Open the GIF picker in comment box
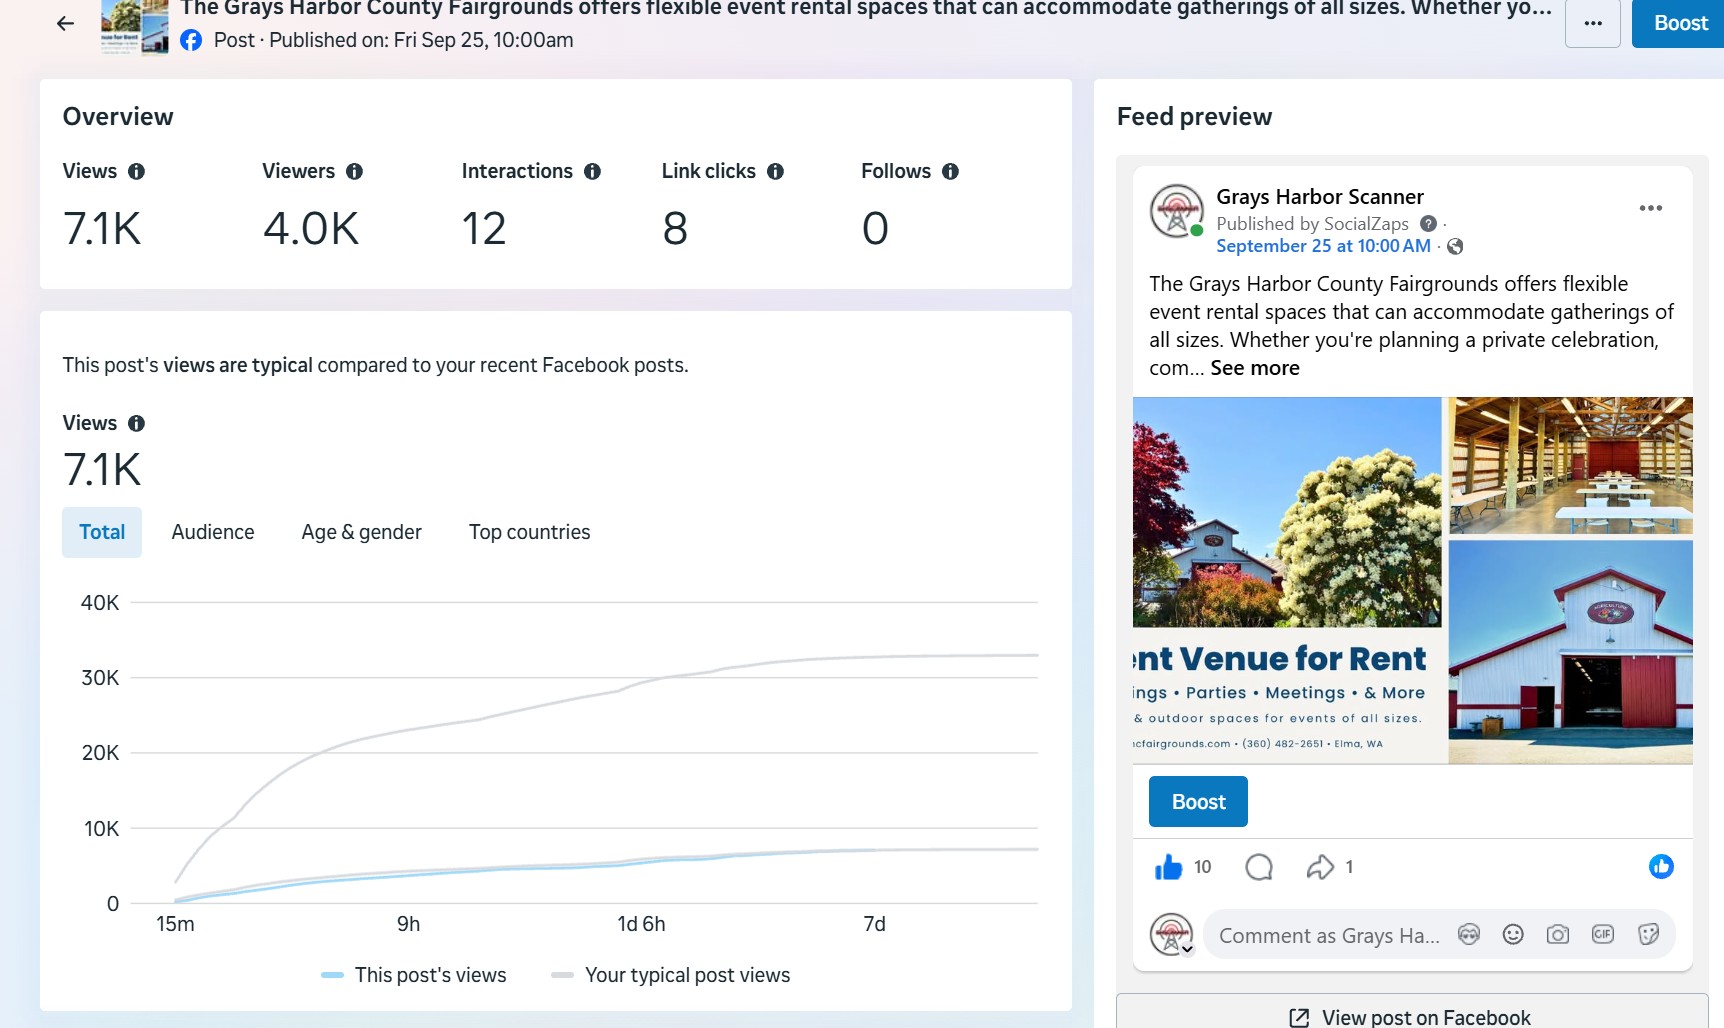The width and height of the screenshot is (1724, 1028). coord(1603,935)
